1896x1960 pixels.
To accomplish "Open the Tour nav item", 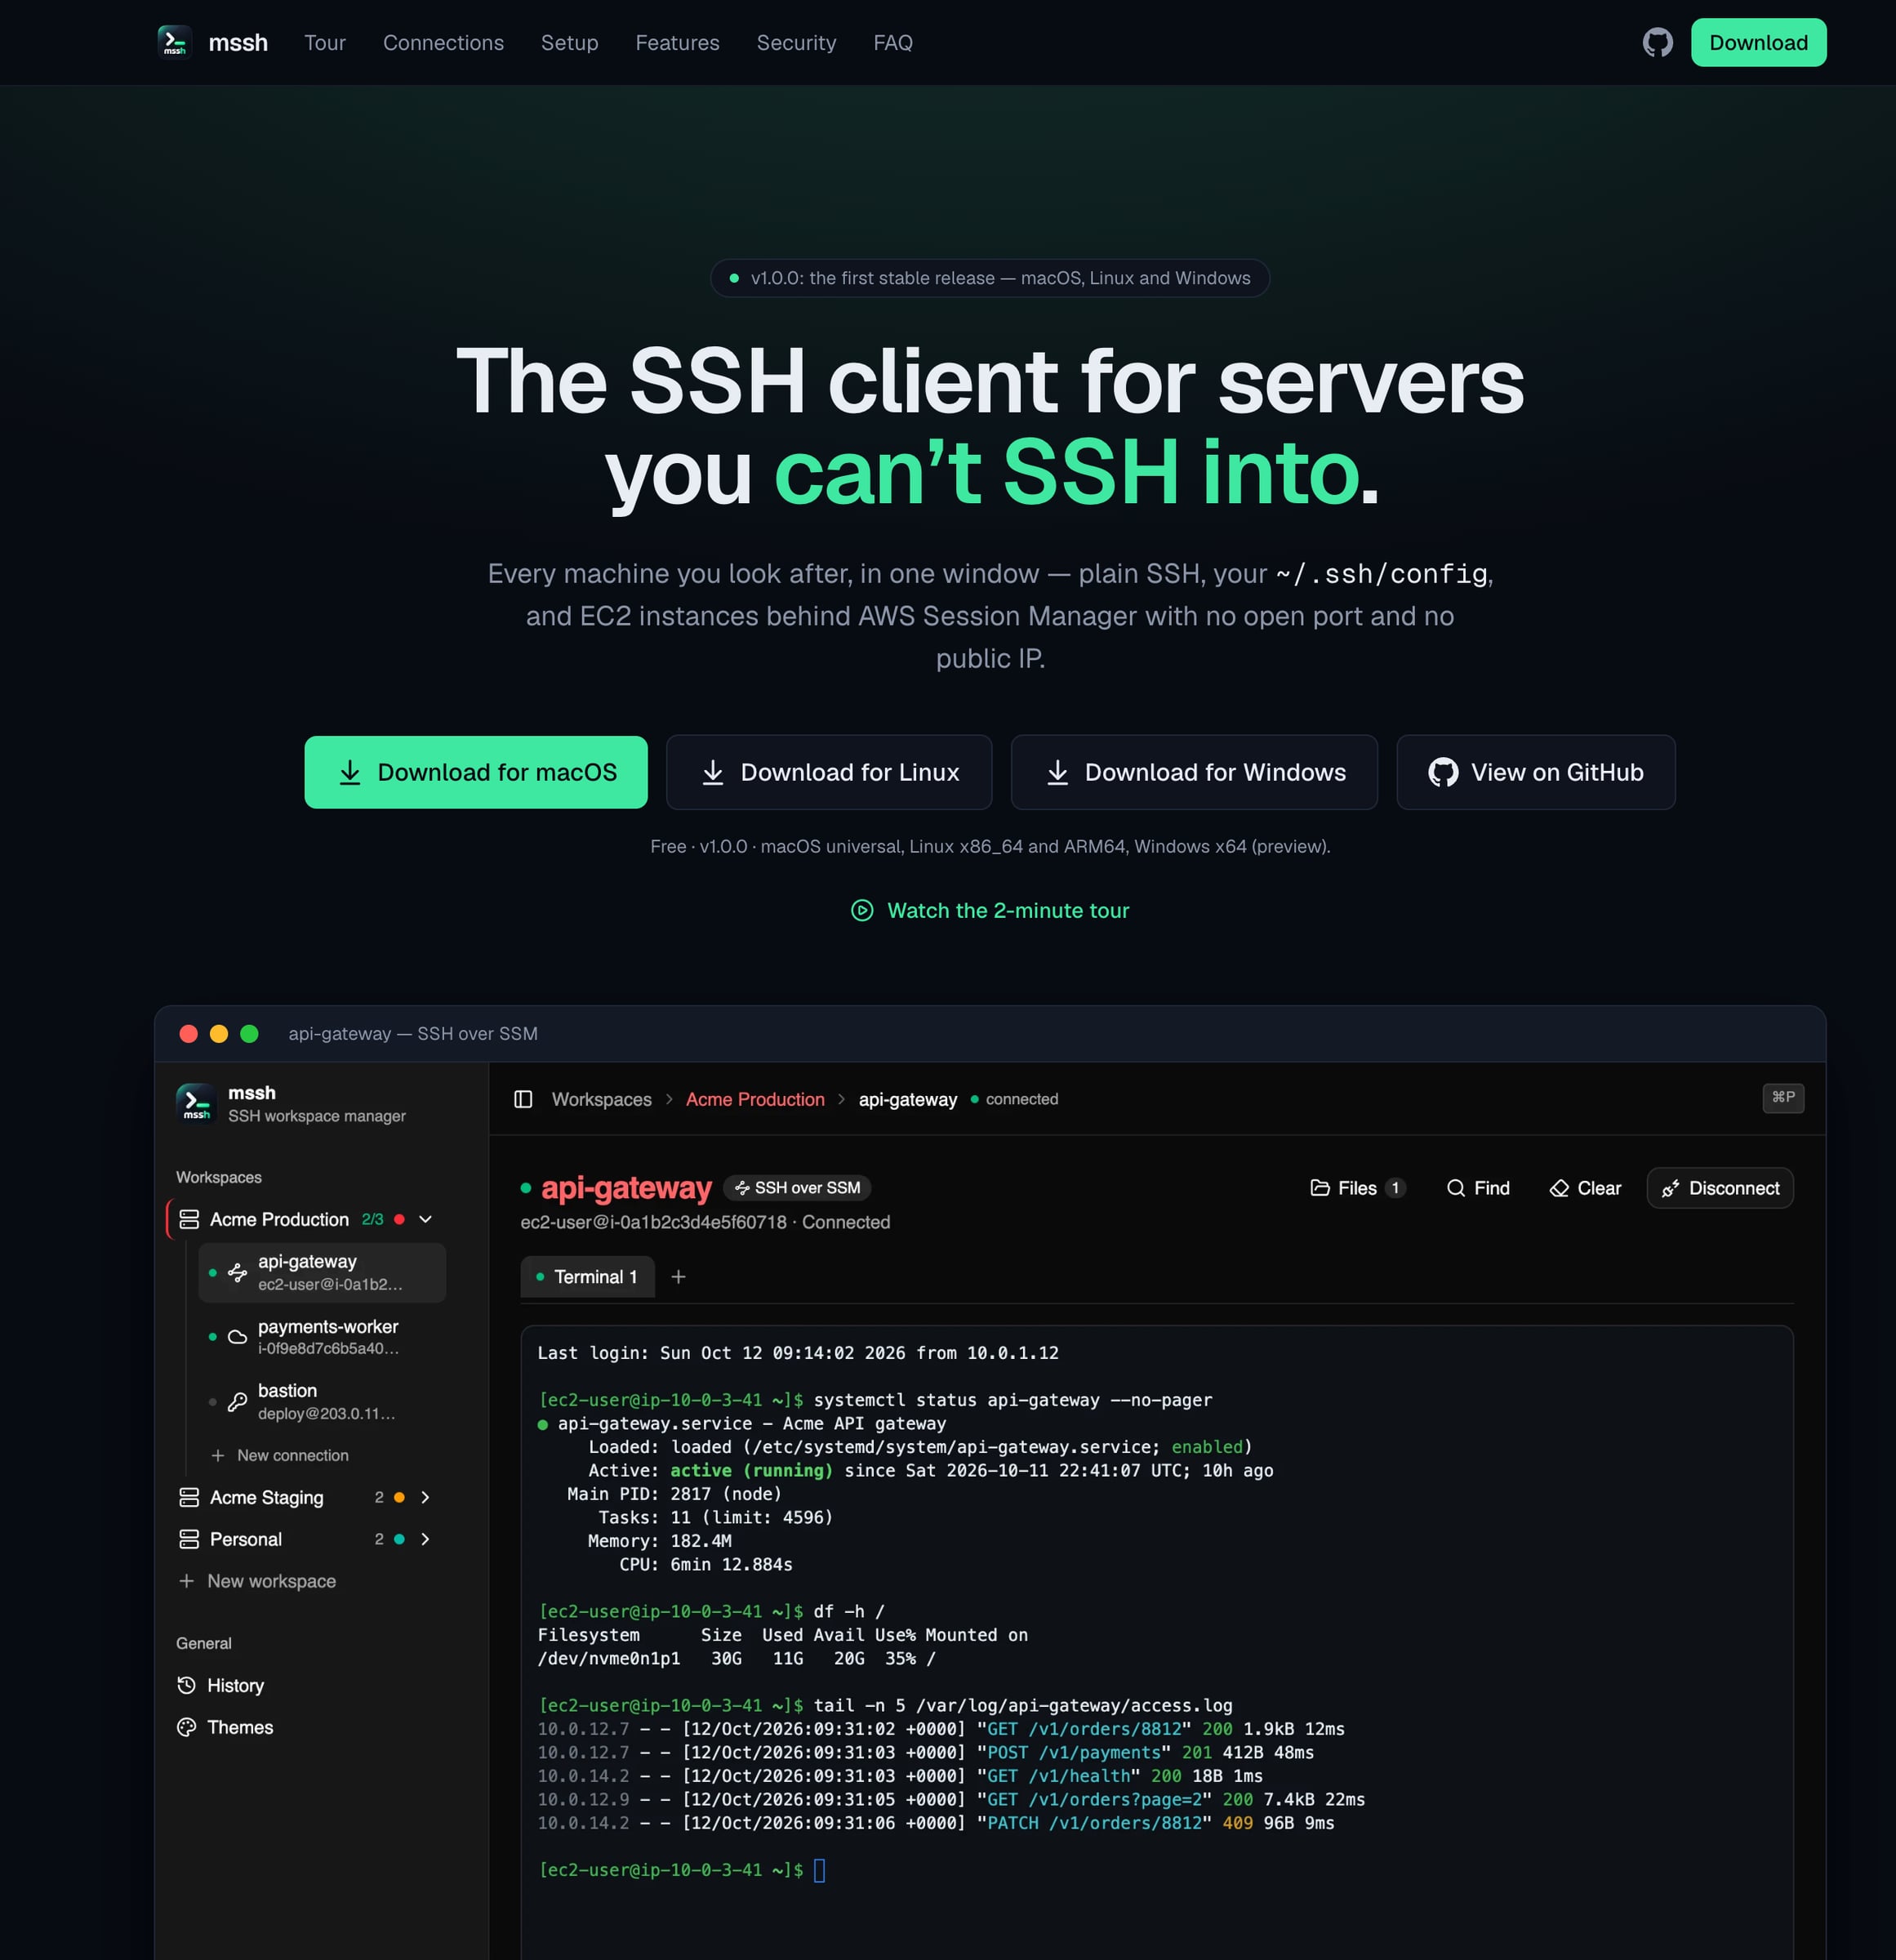I will click(325, 43).
